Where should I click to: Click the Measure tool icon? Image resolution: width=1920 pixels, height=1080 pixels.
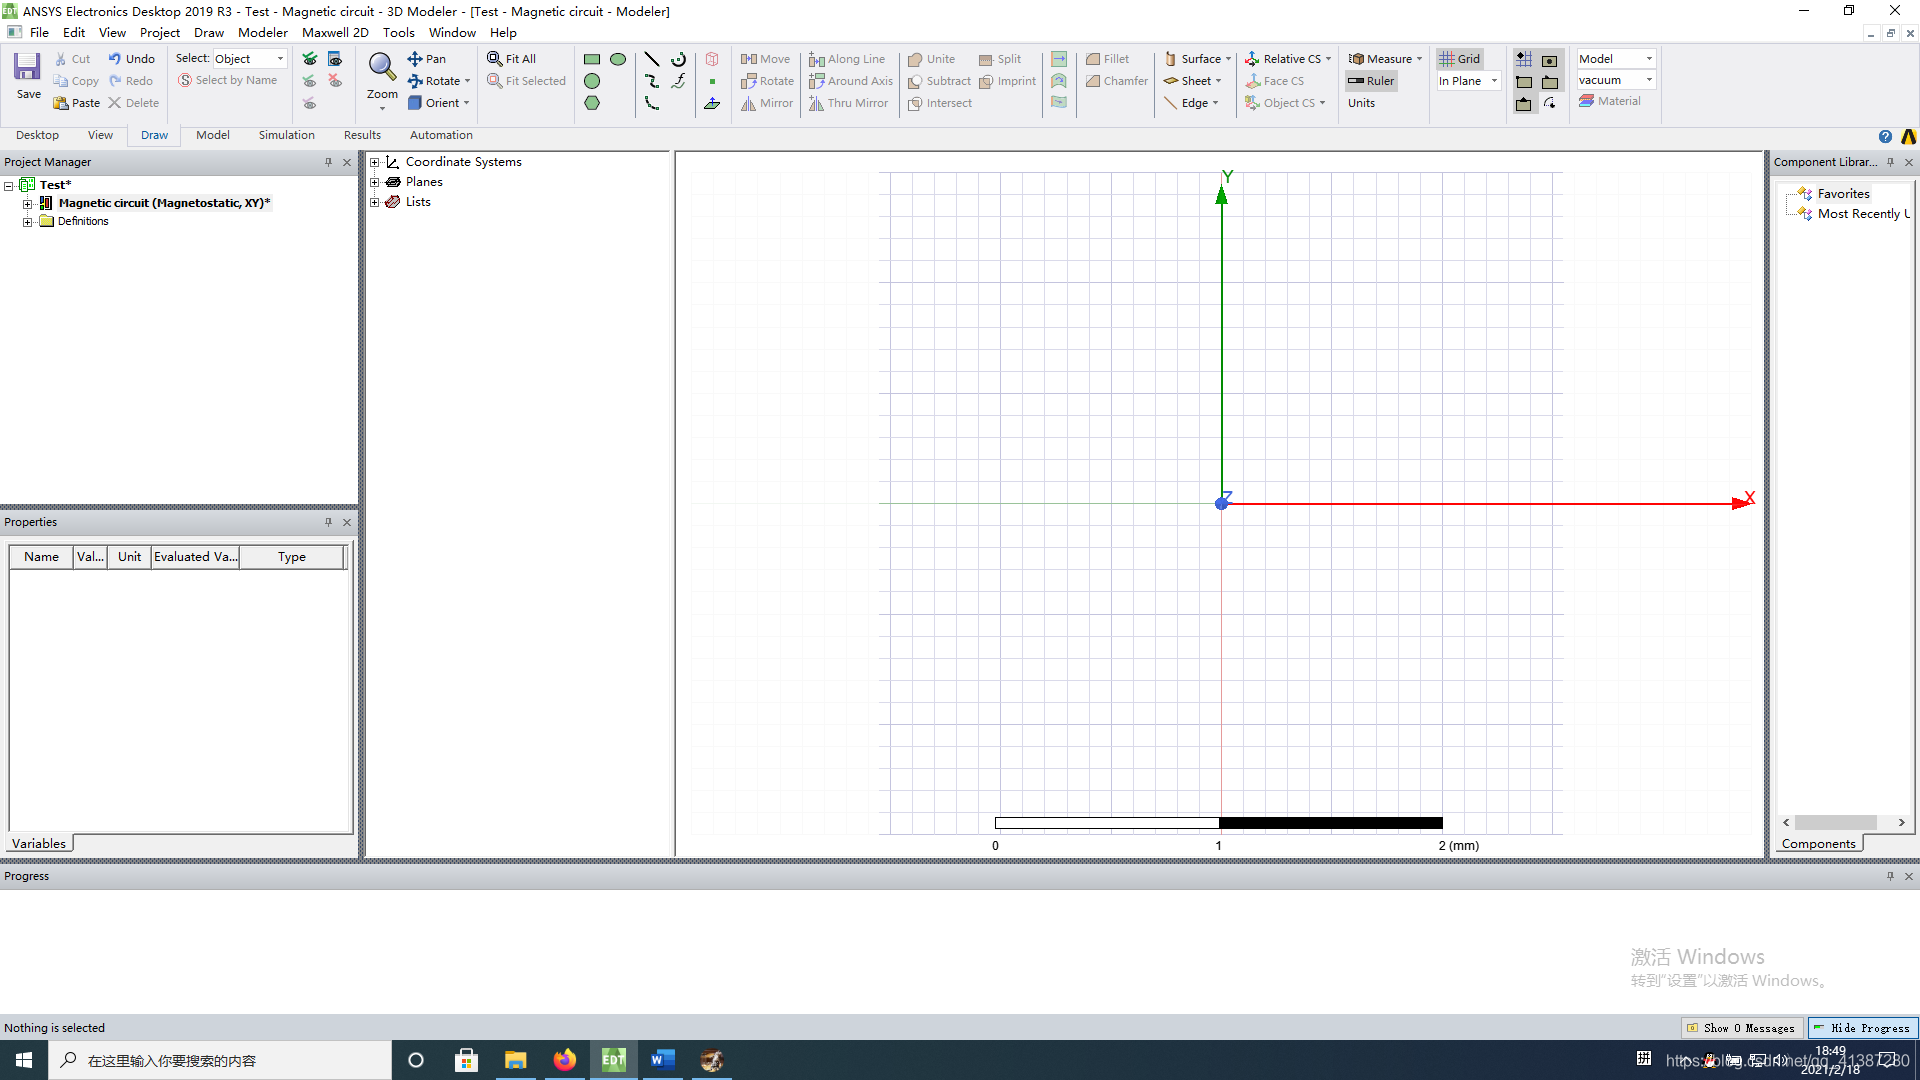tap(1357, 59)
